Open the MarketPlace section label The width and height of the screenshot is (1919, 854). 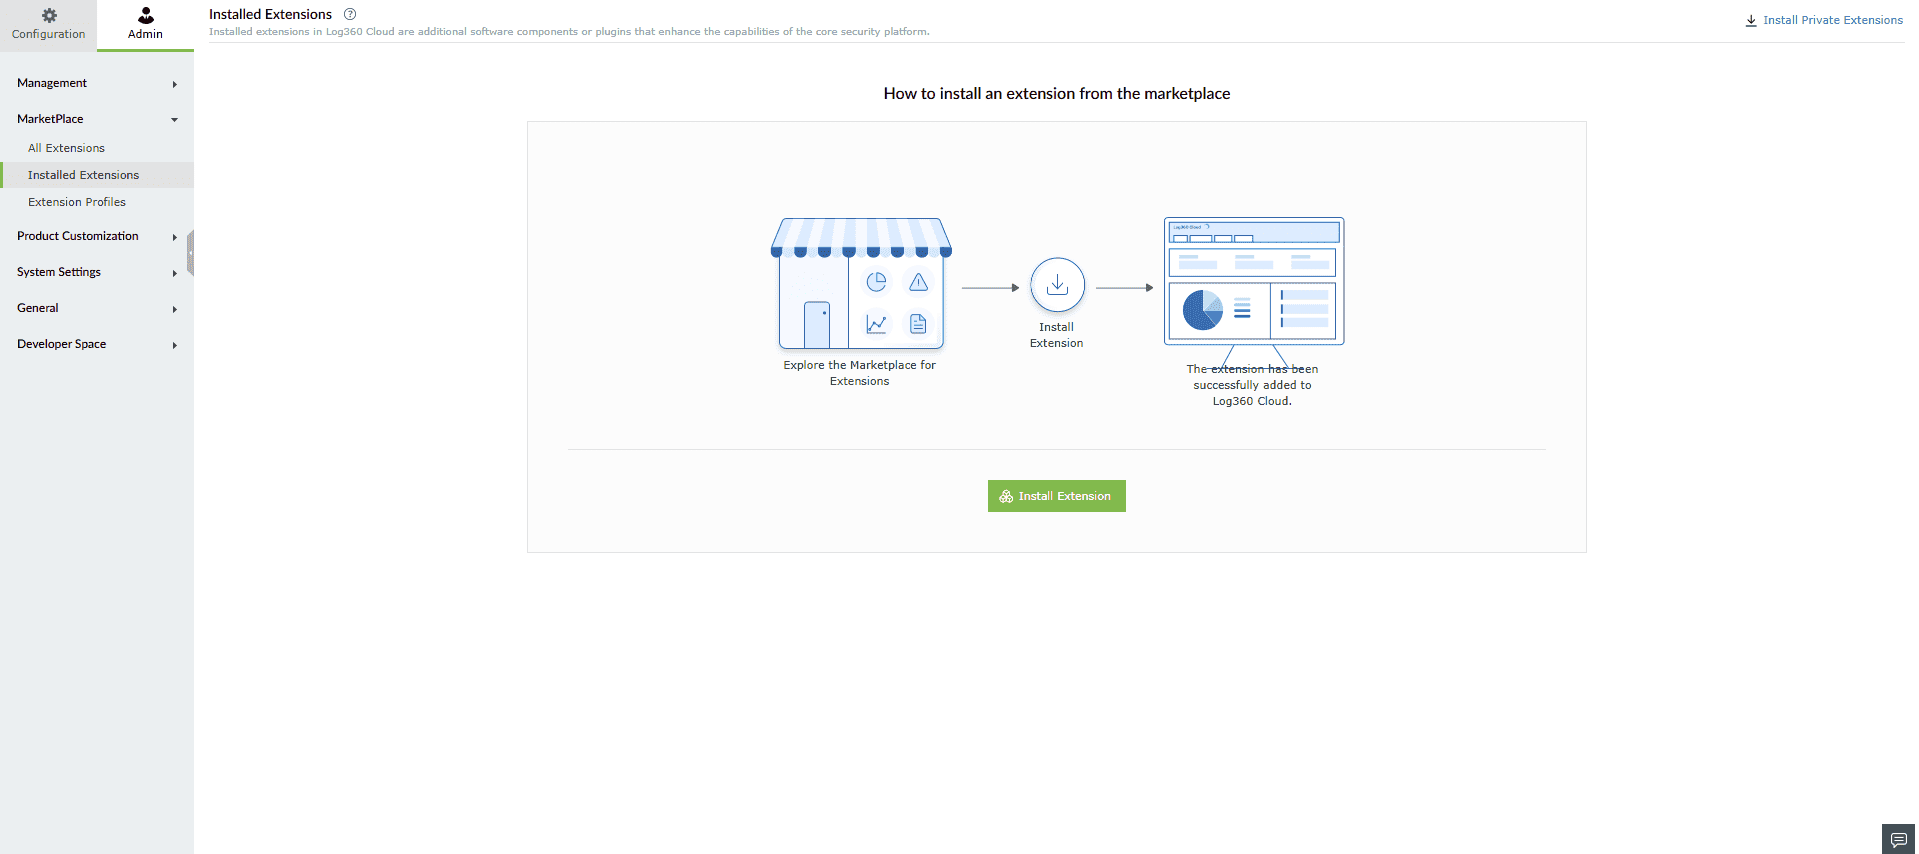point(50,119)
